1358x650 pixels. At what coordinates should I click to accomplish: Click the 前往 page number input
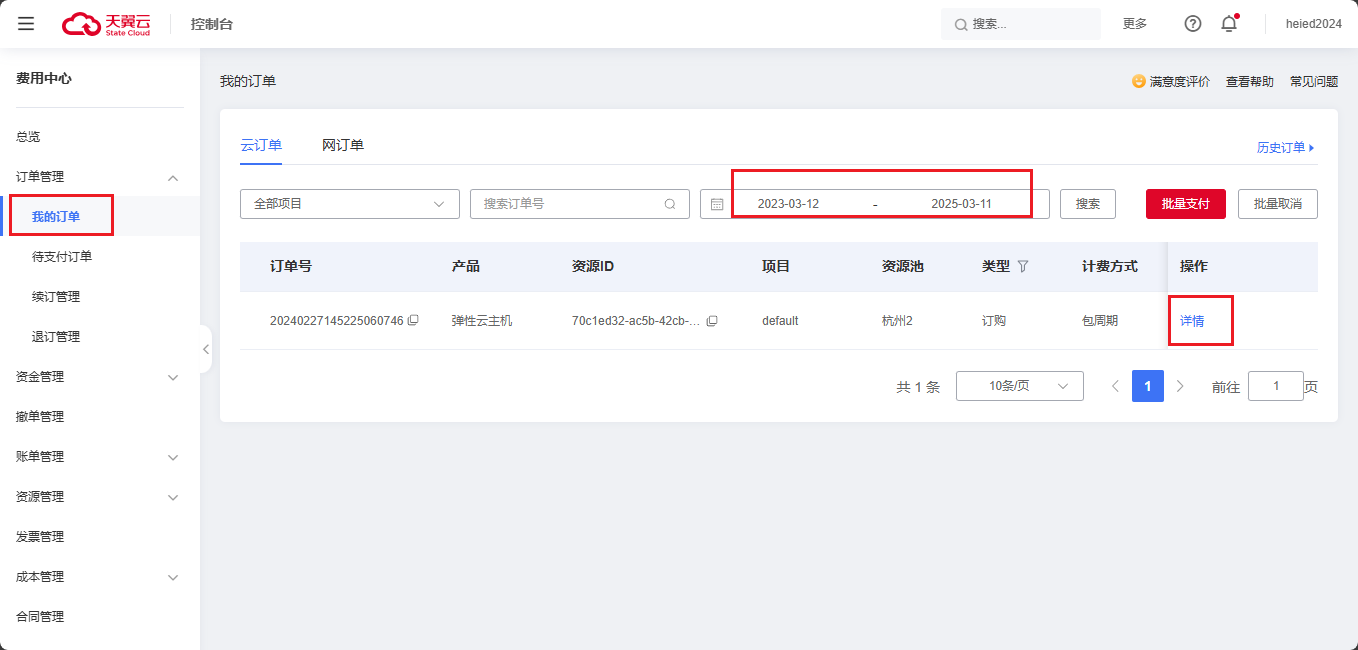[1276, 386]
